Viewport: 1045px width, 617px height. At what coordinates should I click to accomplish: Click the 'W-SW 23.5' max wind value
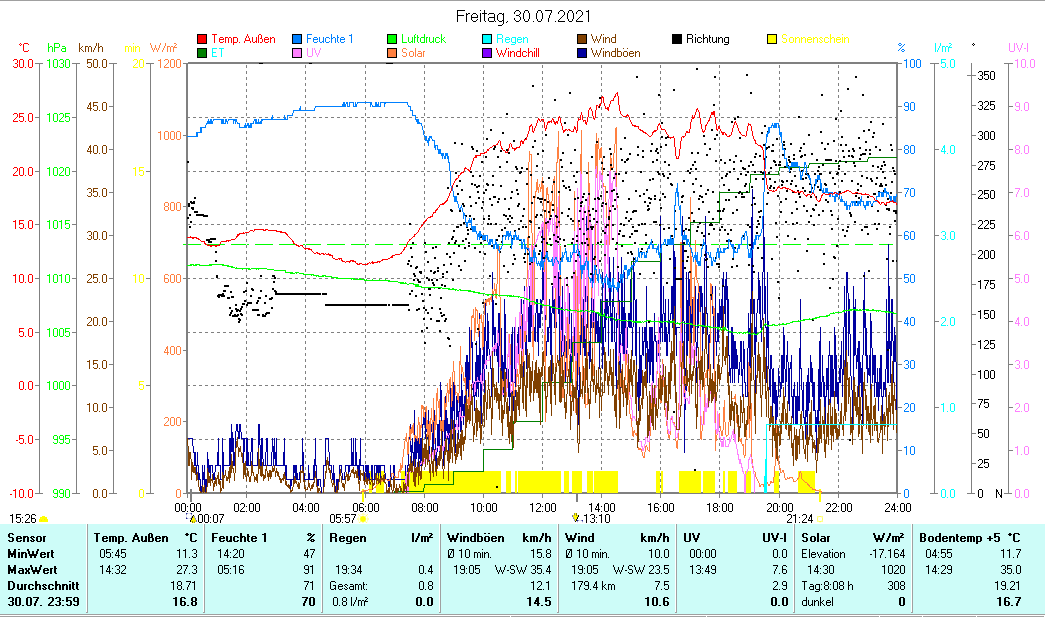641,570
